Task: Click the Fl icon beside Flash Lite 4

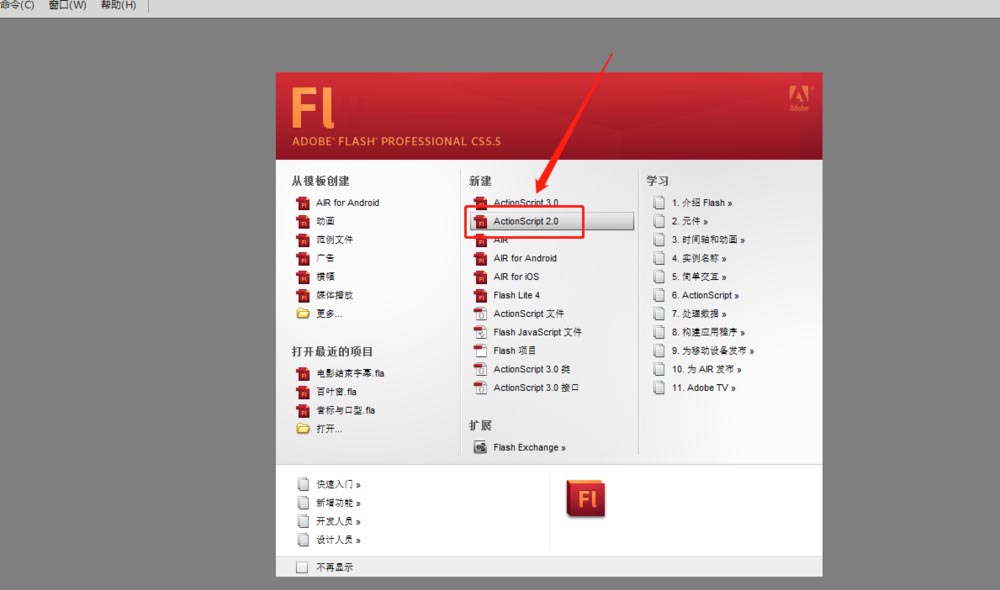Action: click(x=480, y=295)
